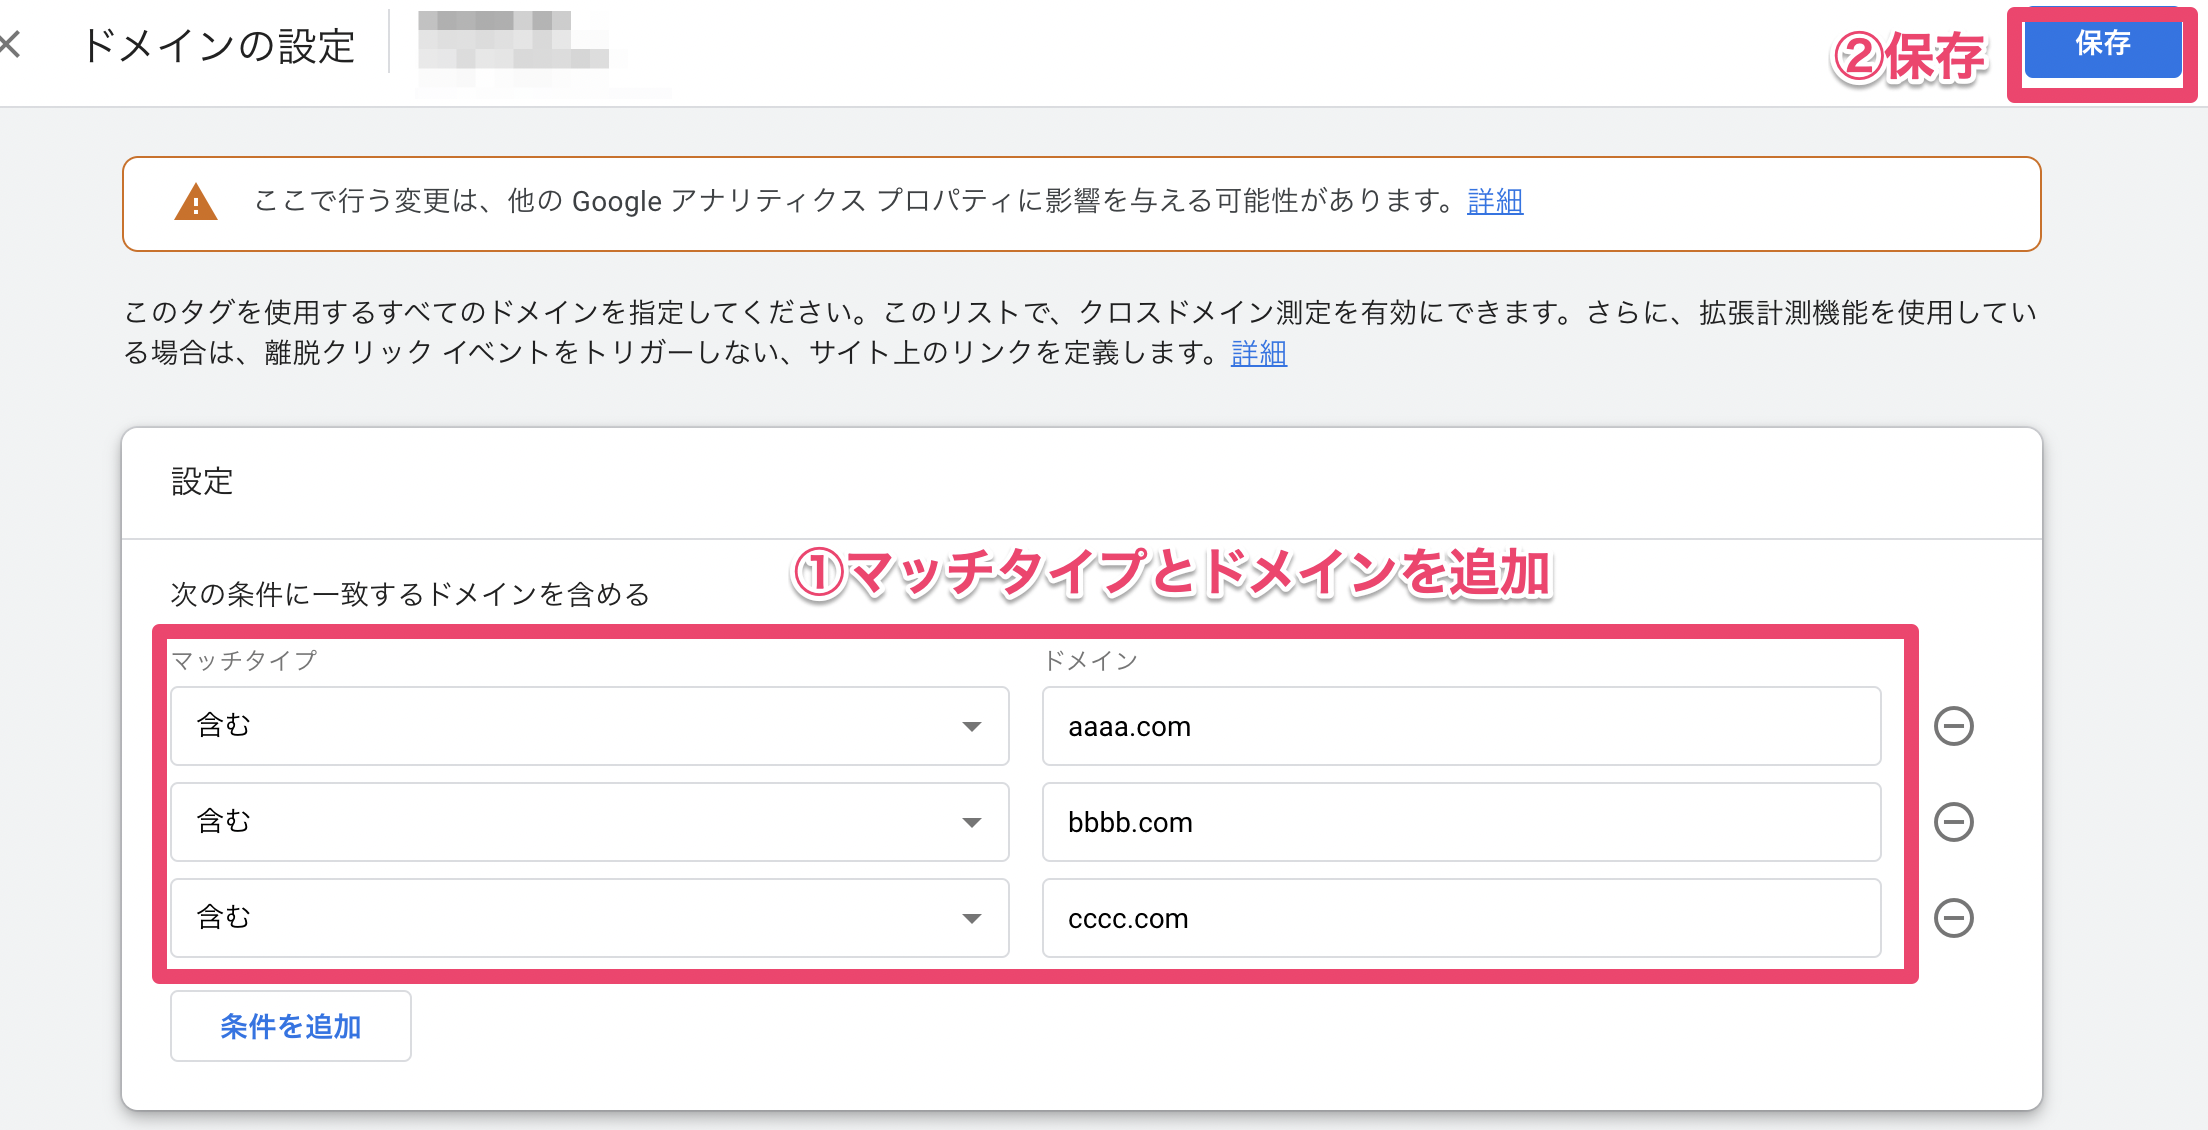
Task: Click the dropdown arrow in first 含む row
Action: pos(971,727)
